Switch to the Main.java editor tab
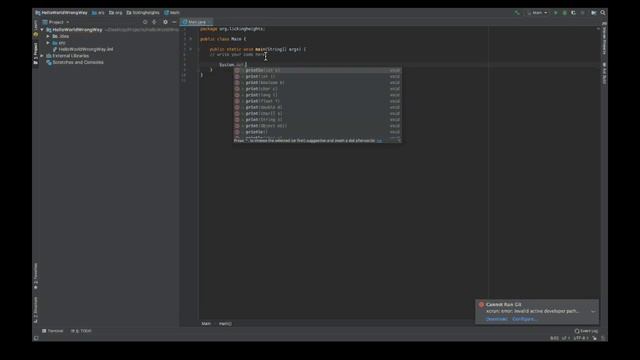Image resolution: width=640 pixels, height=360 pixels. point(197,22)
